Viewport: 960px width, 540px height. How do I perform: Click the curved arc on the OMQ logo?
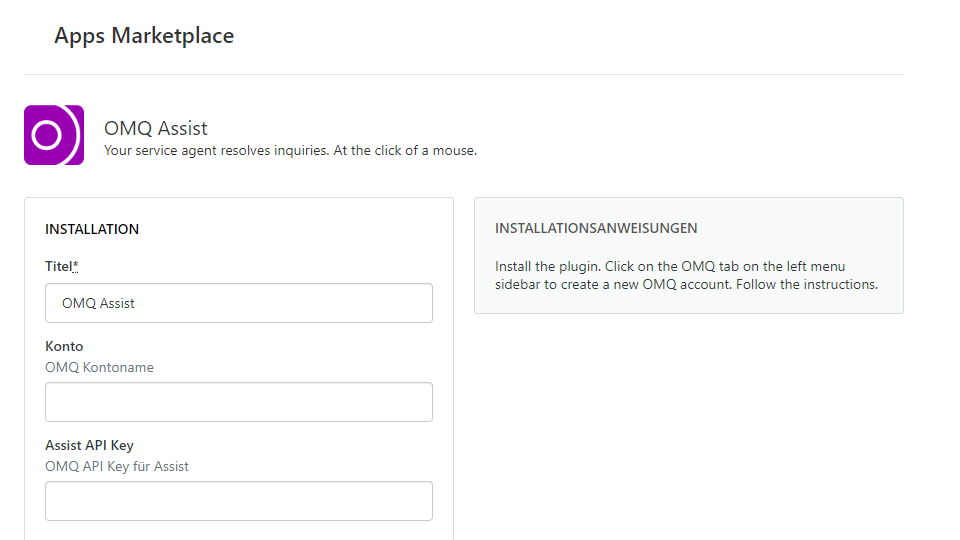76,135
